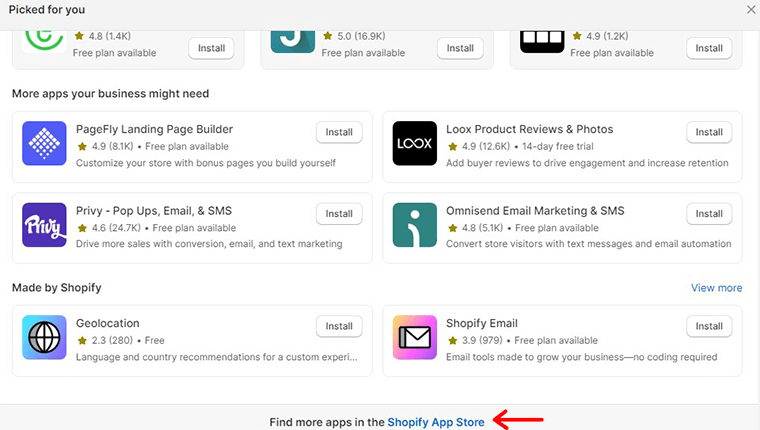Screen dimensions: 760x430
Task: Open the PageFly Landing Page Builder icon
Action: coord(44,143)
